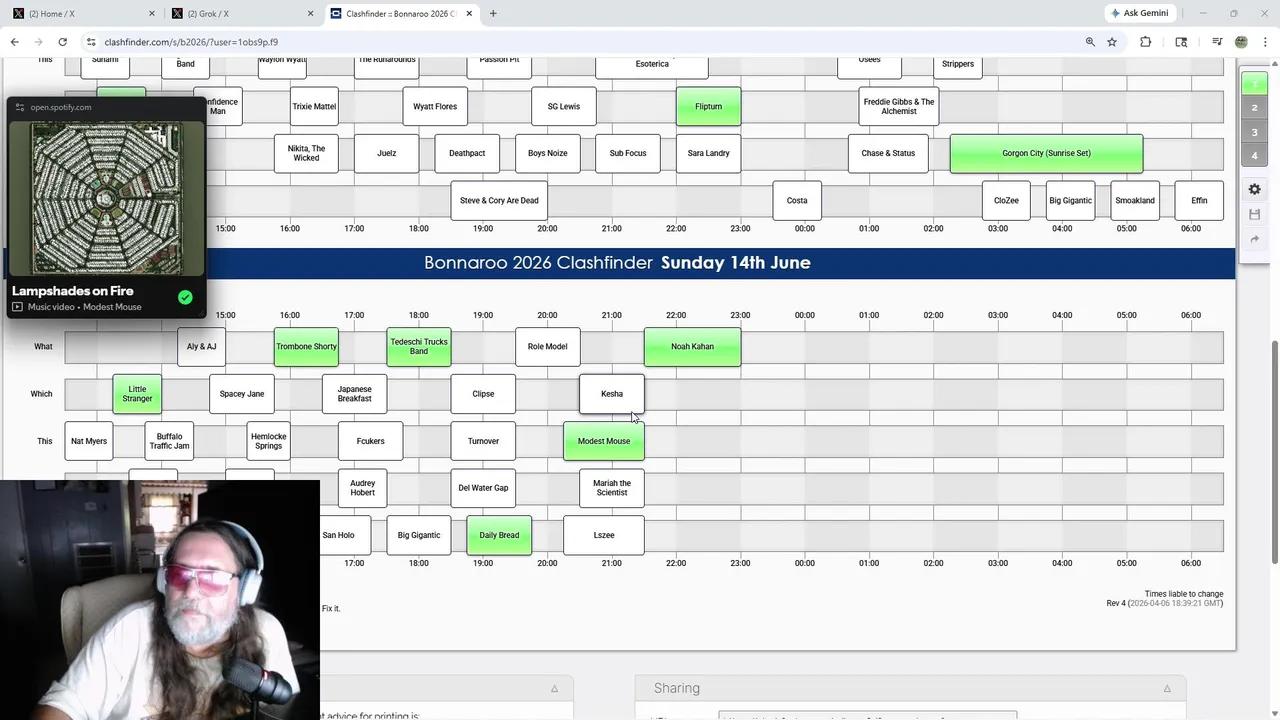This screenshot has width=1280, height=720.
Task: Click the Ask Gemini button
Action: point(1139,13)
